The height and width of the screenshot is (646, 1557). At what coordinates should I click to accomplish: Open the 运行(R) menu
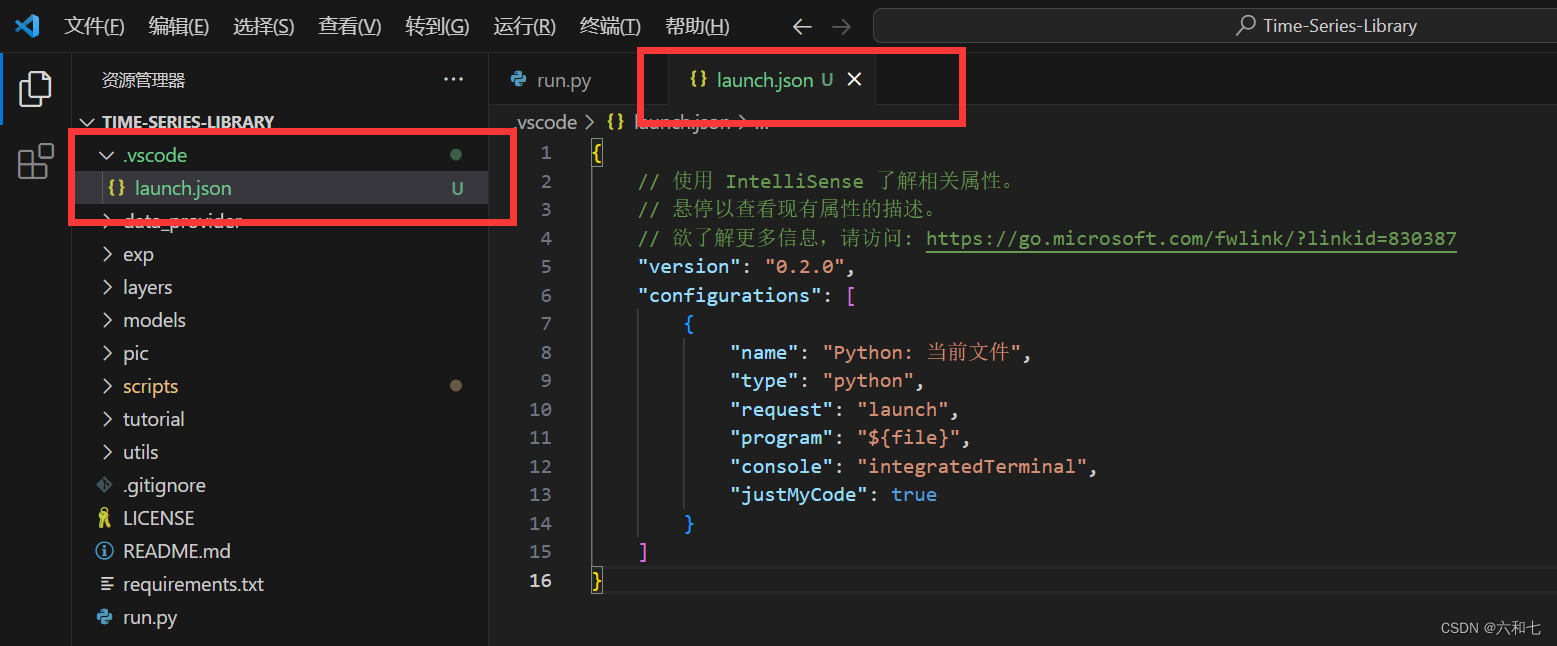click(x=524, y=26)
